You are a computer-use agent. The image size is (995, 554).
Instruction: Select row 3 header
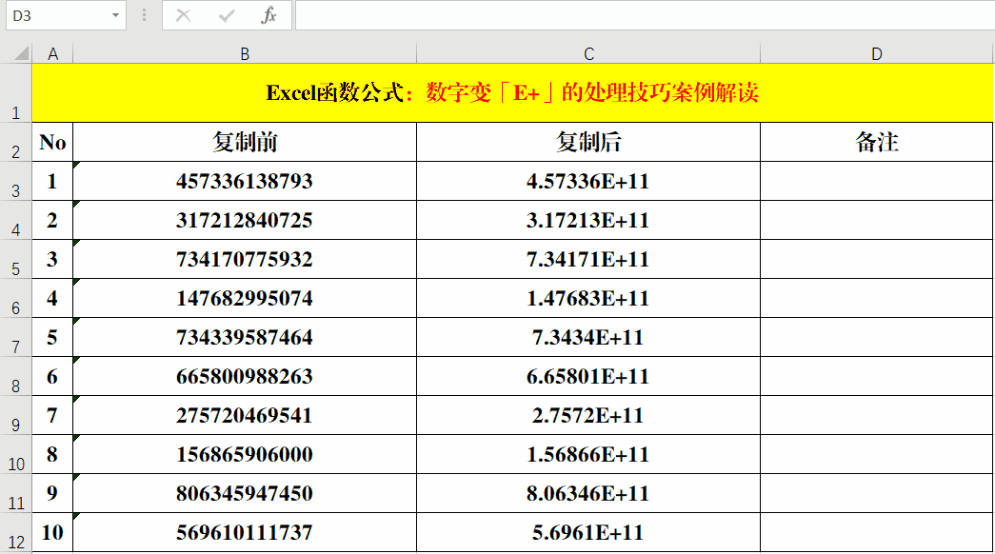16,181
